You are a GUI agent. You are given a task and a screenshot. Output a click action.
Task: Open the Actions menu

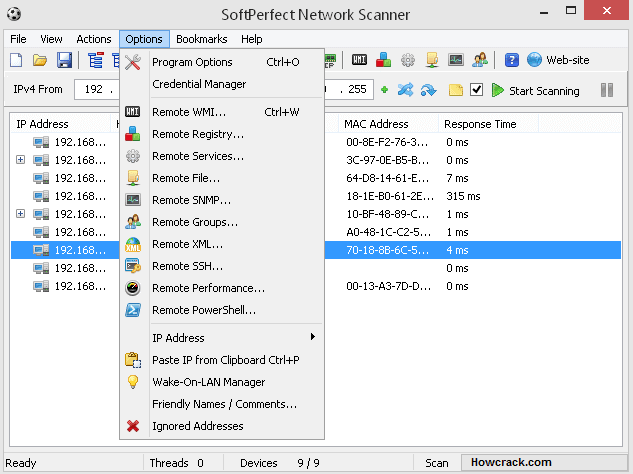[94, 39]
